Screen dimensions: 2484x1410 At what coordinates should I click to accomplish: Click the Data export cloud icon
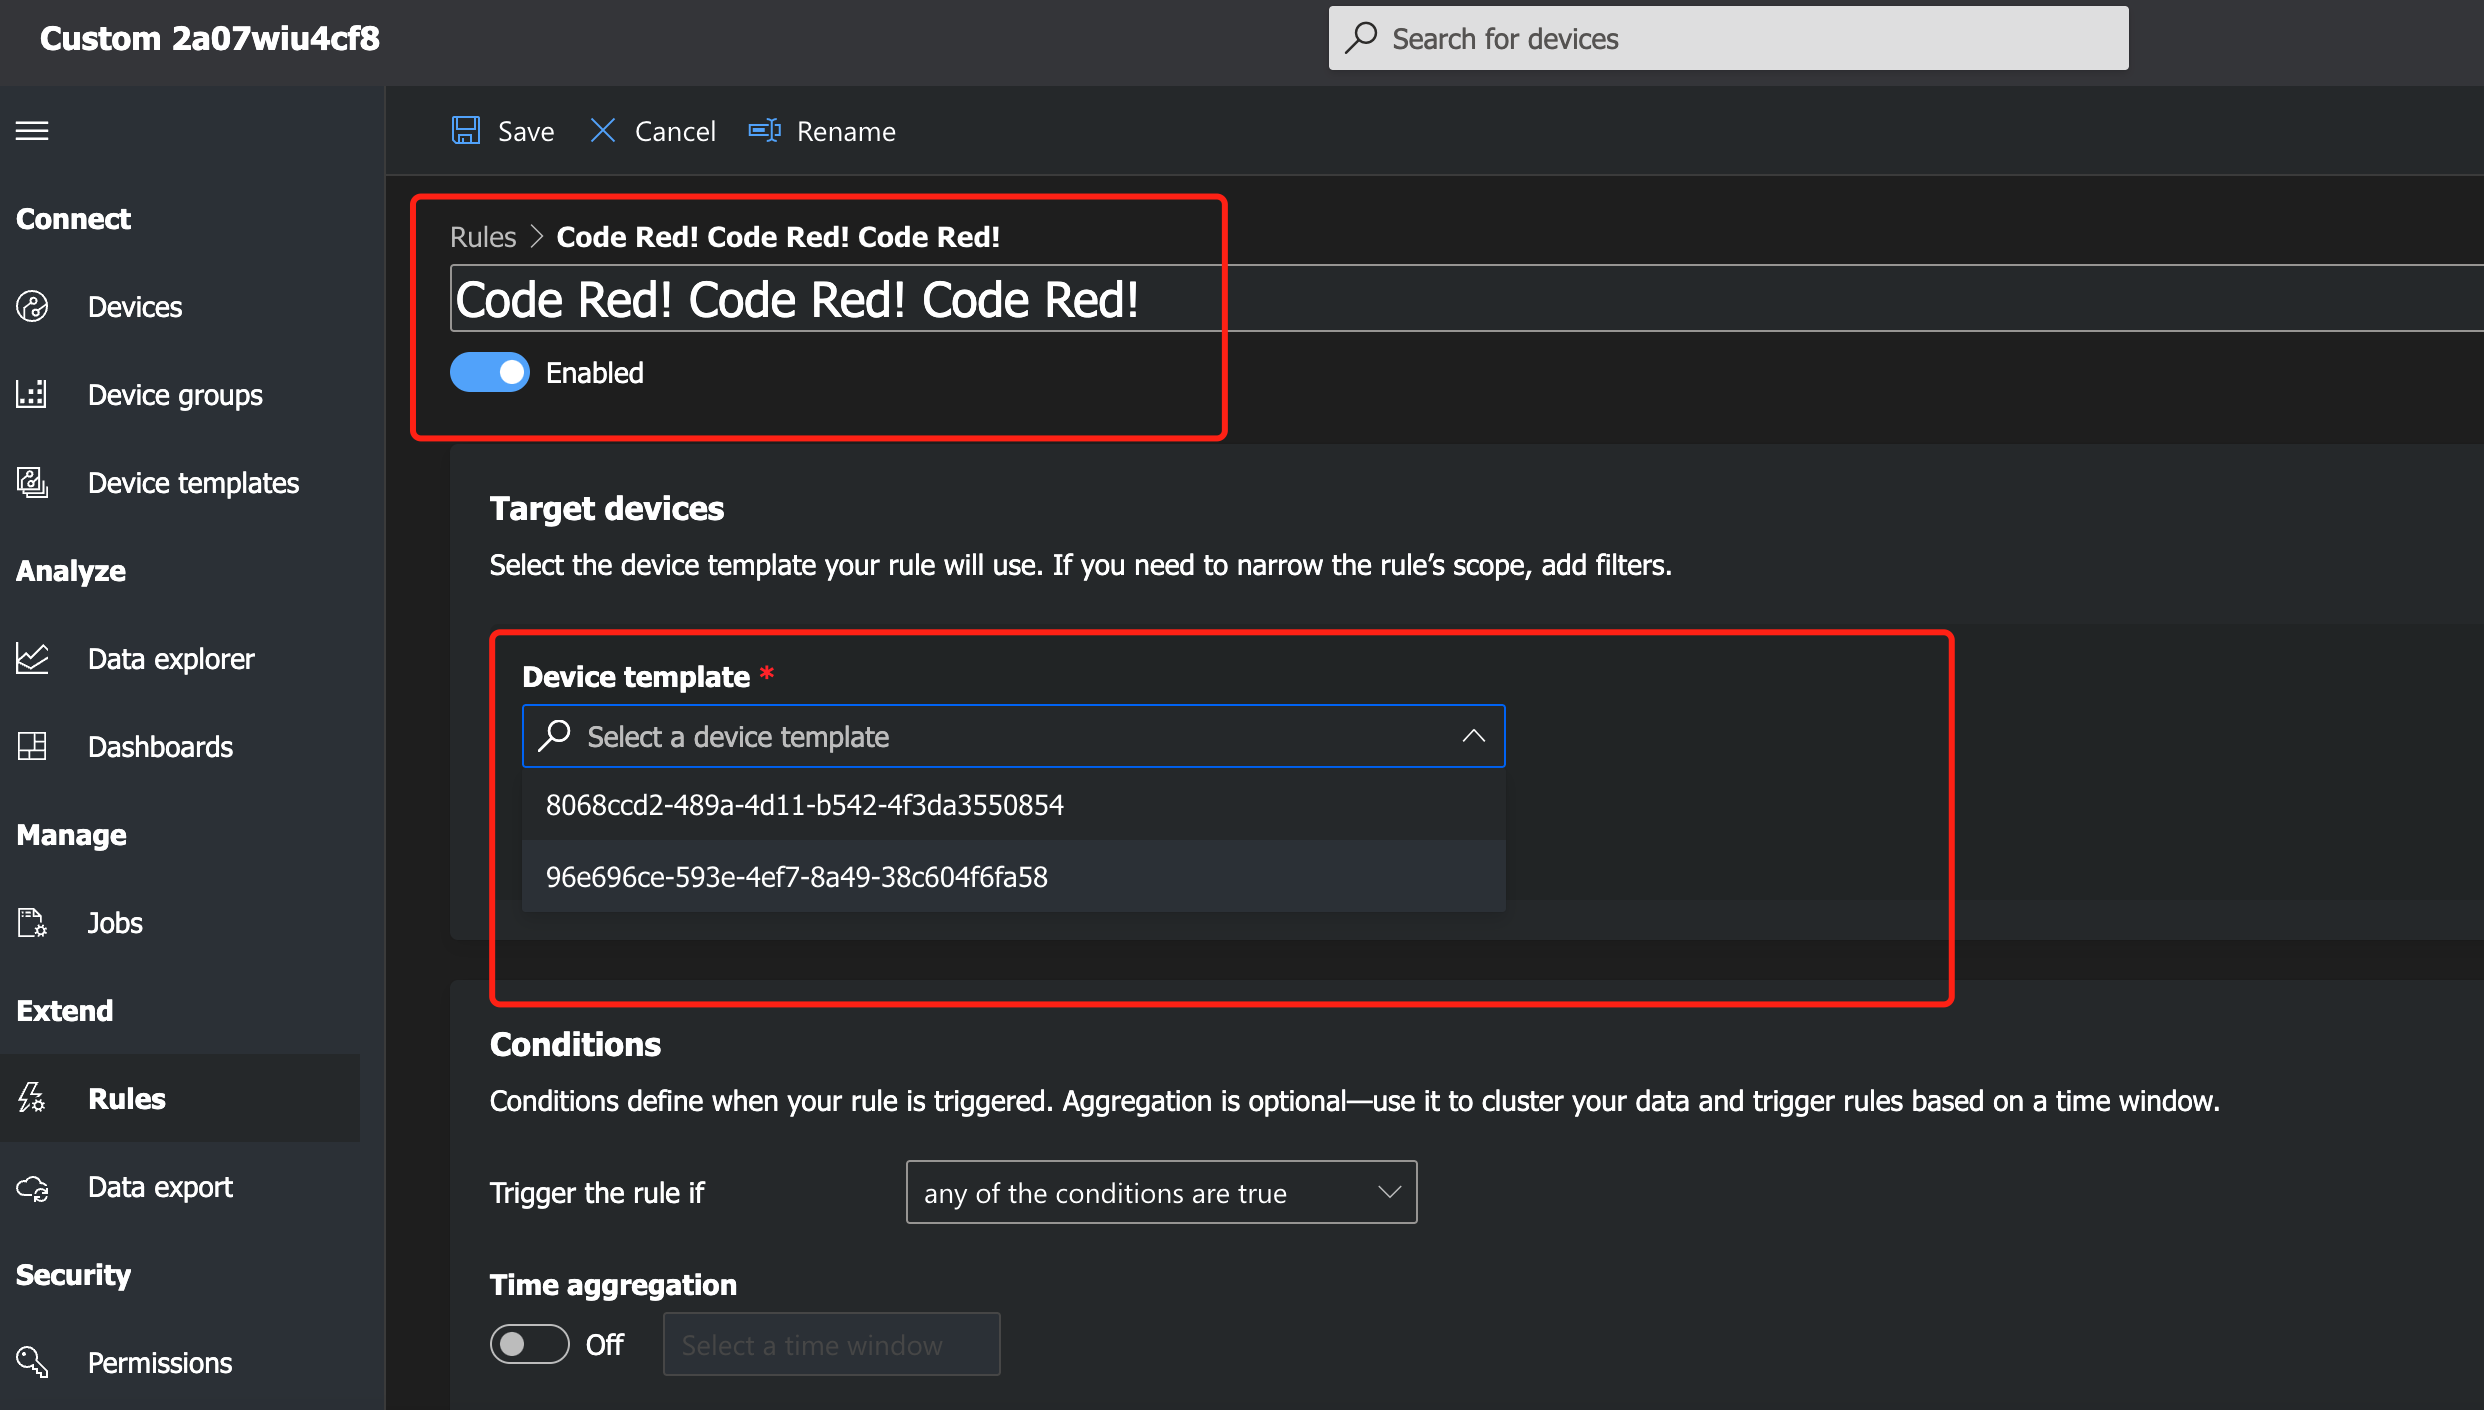click(x=32, y=1187)
